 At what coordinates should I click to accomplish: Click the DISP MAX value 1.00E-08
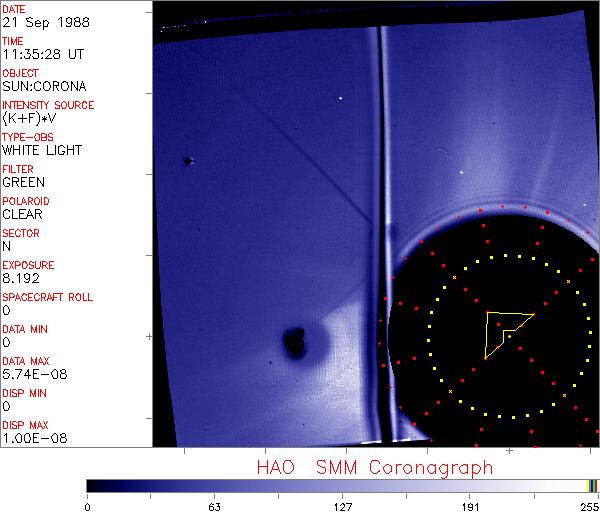[x=32, y=439]
